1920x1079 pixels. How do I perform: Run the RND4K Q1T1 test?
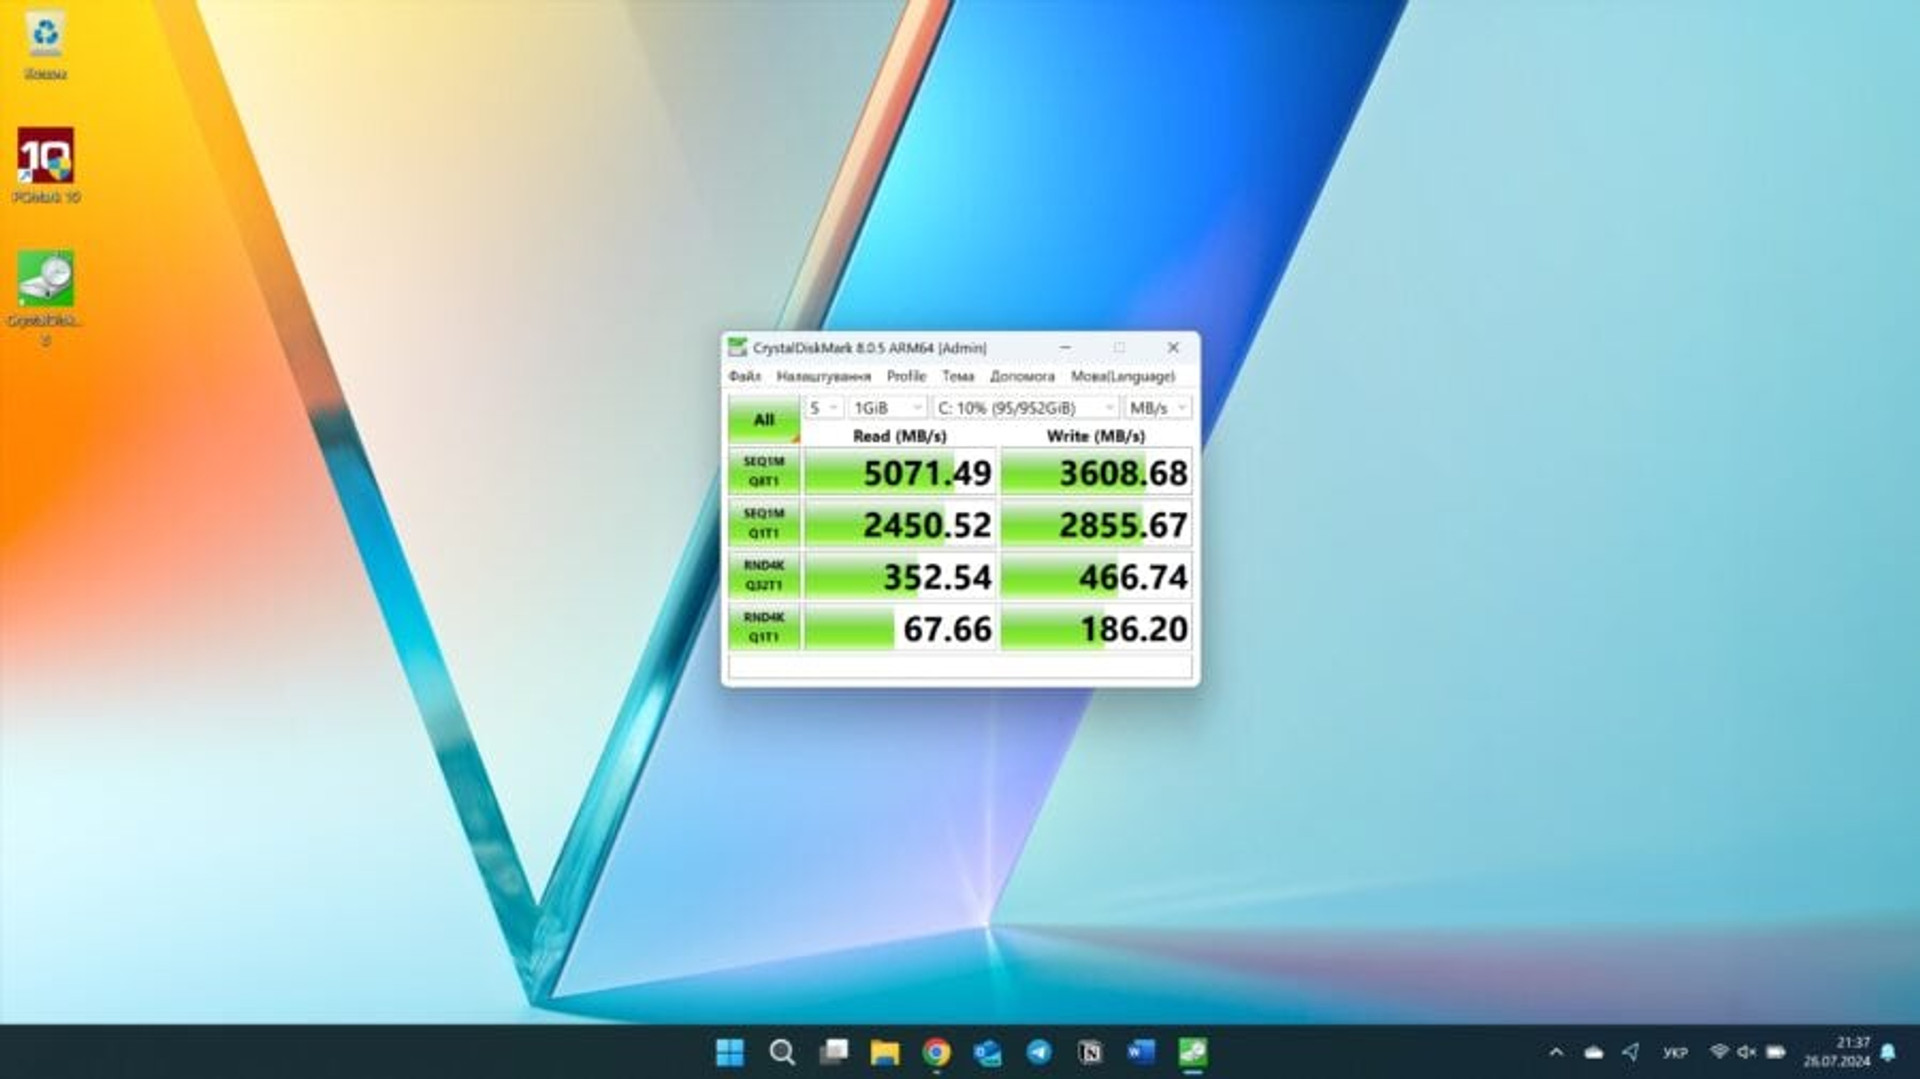(764, 628)
